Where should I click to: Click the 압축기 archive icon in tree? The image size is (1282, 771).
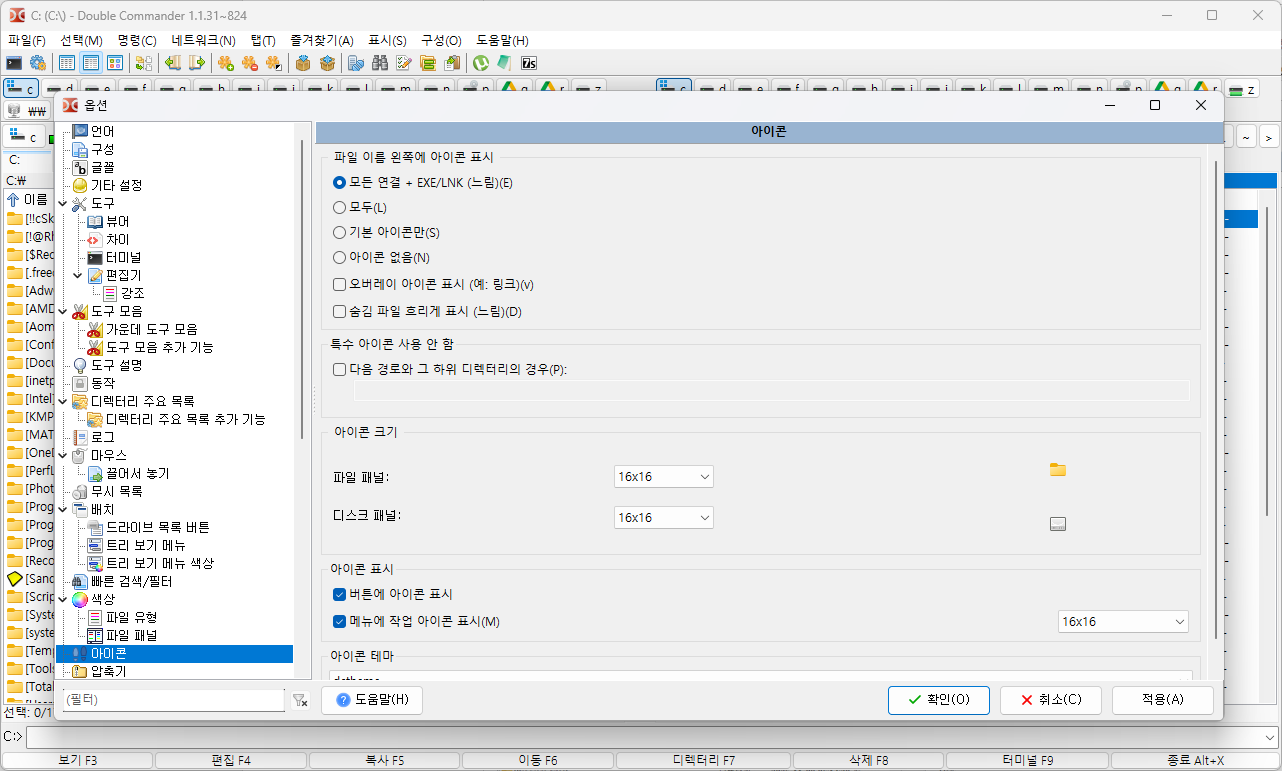[80, 671]
